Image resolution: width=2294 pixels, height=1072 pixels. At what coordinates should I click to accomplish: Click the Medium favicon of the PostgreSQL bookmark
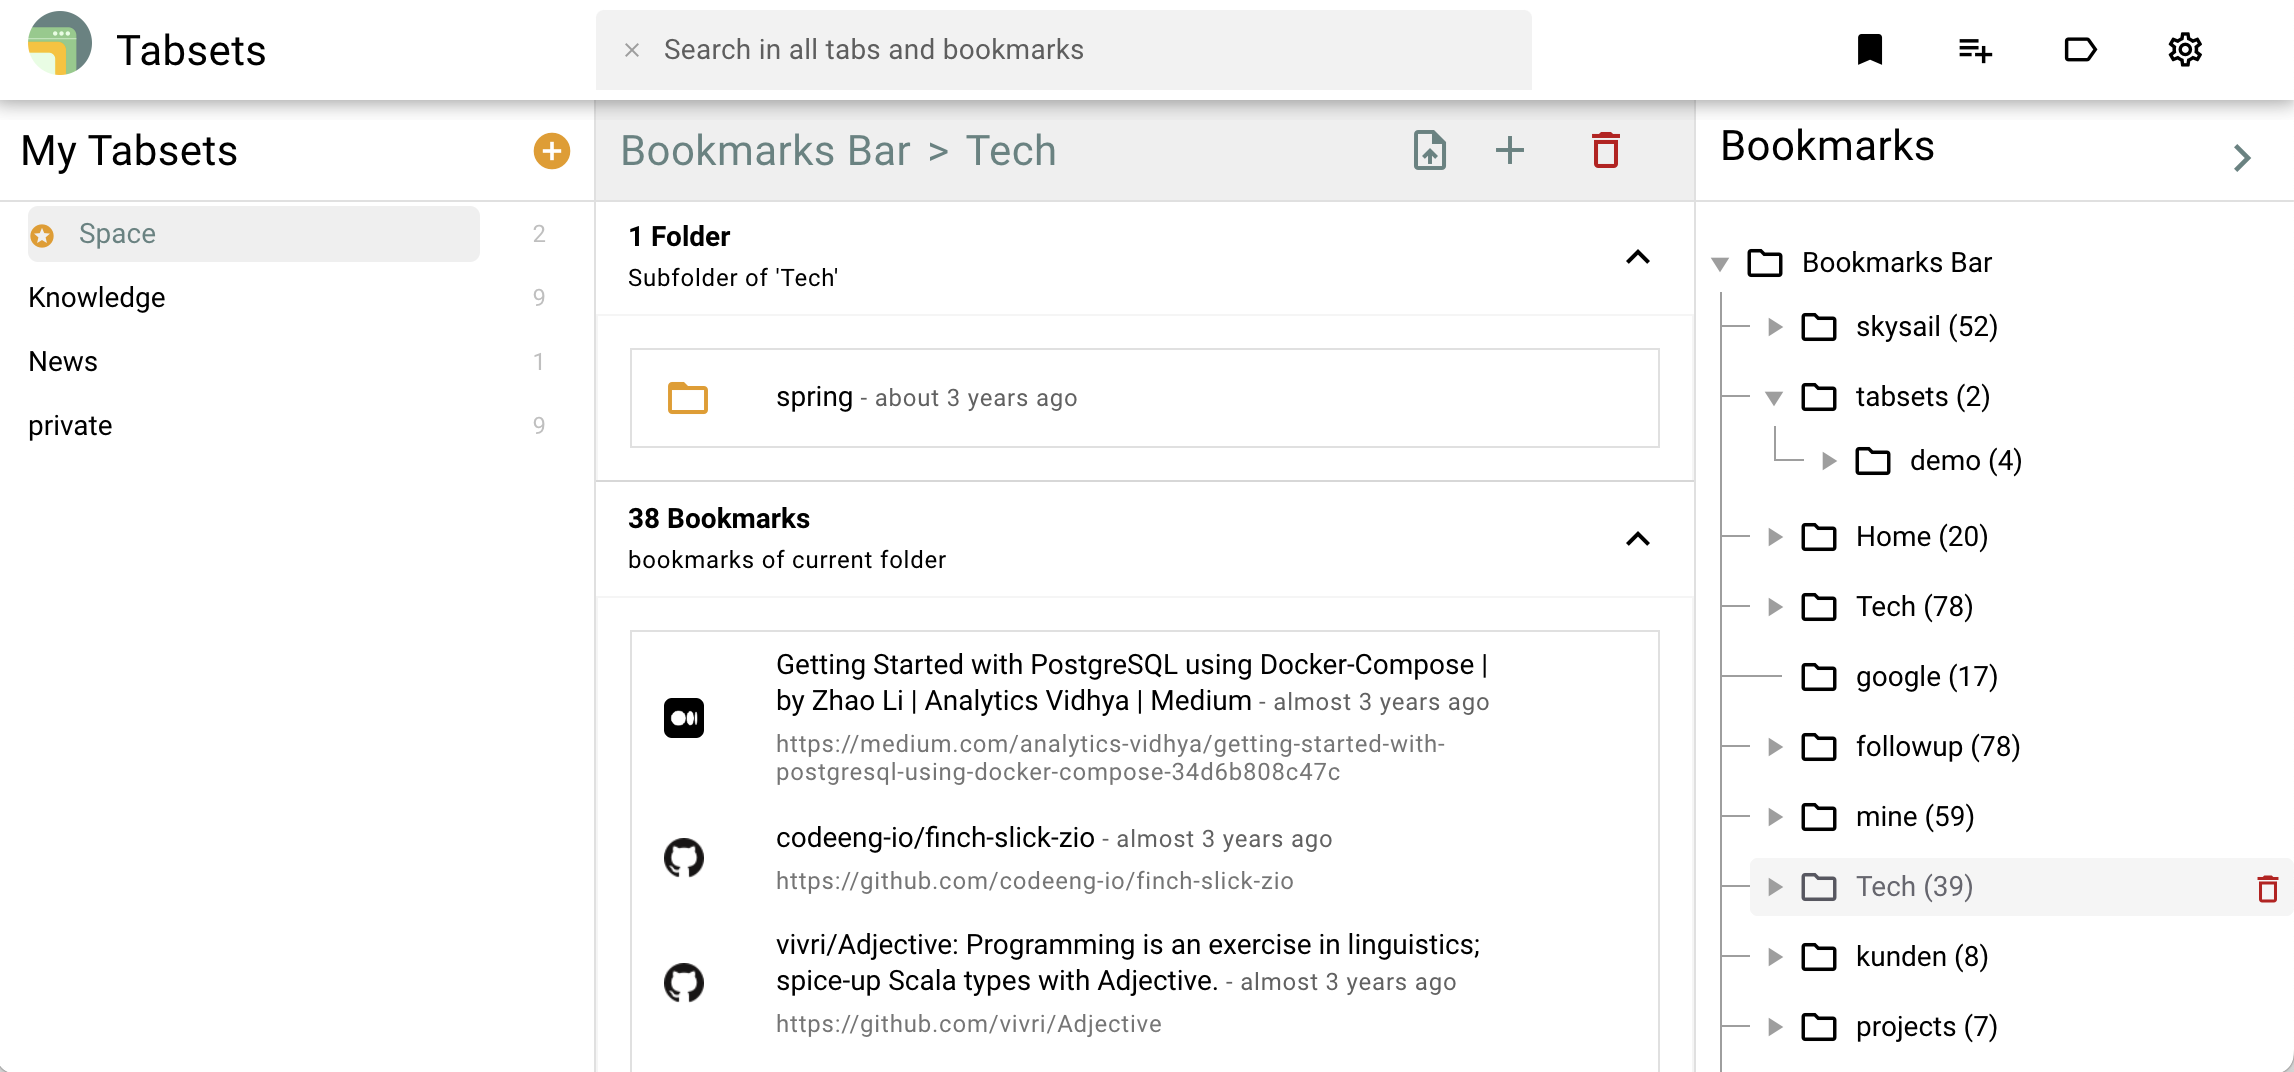(684, 718)
